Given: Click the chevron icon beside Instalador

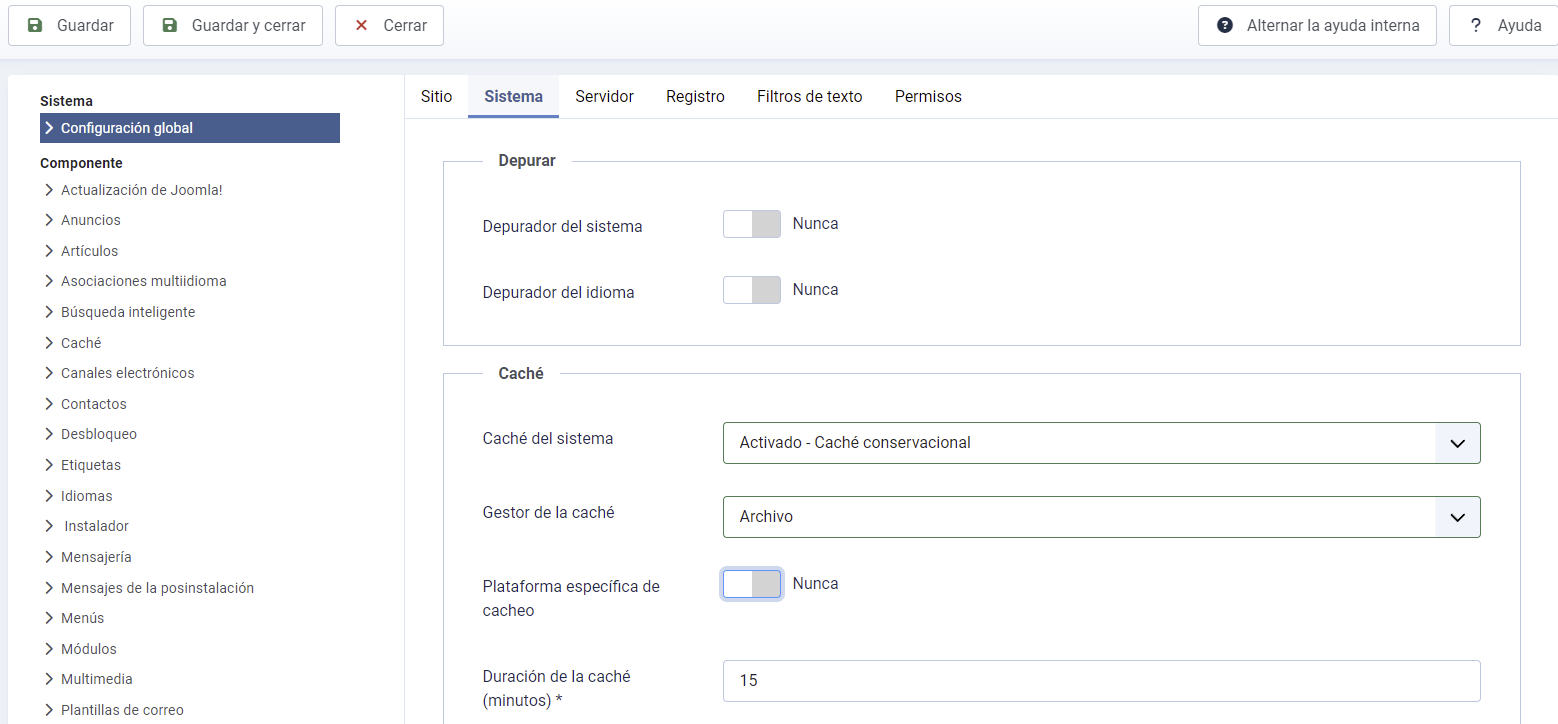Looking at the screenshot, I should click(x=49, y=526).
